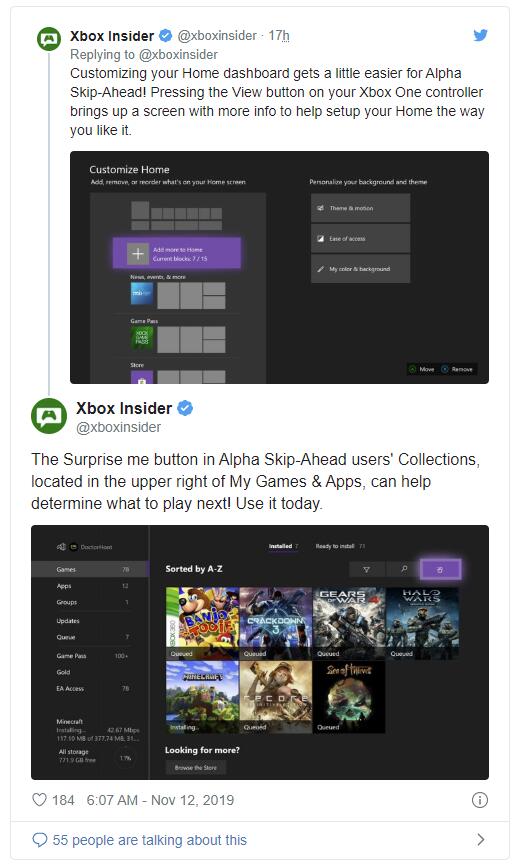
Task: Select the Installed tab in the screenshot
Action: click(283, 546)
